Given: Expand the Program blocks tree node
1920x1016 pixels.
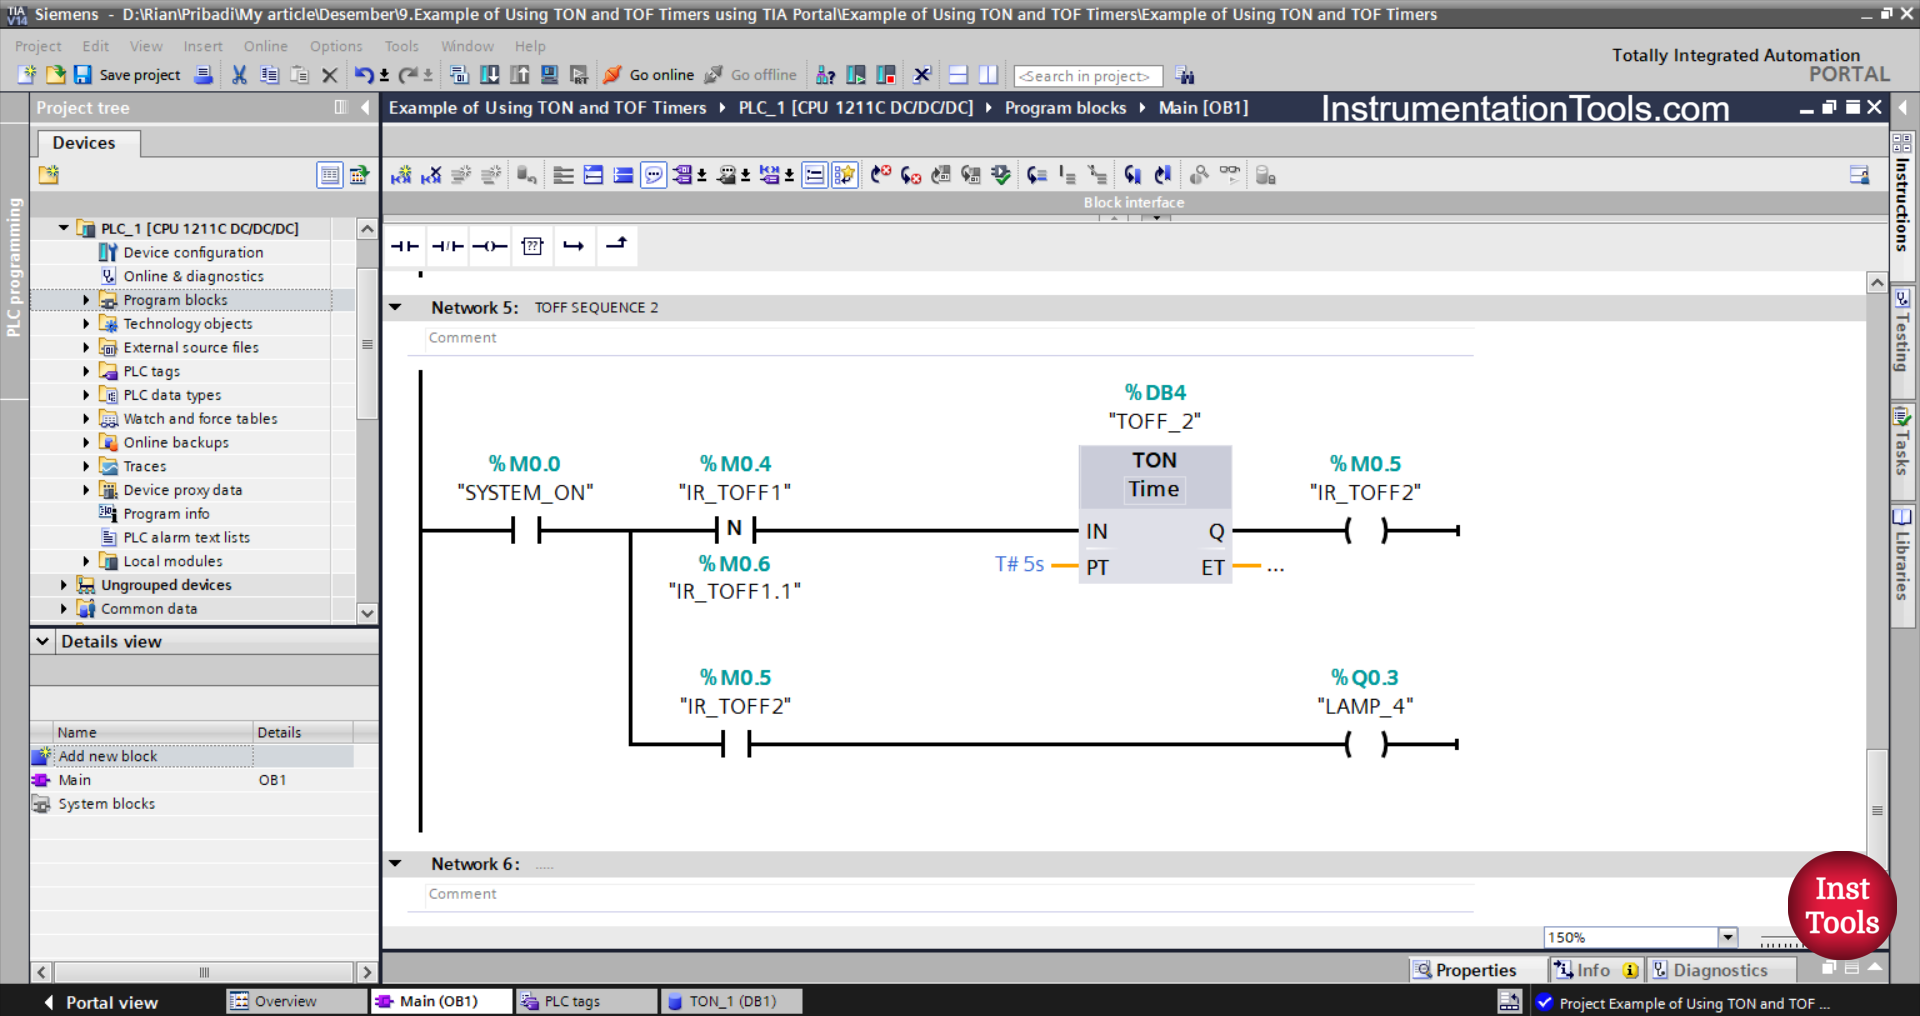Looking at the screenshot, I should [86, 300].
